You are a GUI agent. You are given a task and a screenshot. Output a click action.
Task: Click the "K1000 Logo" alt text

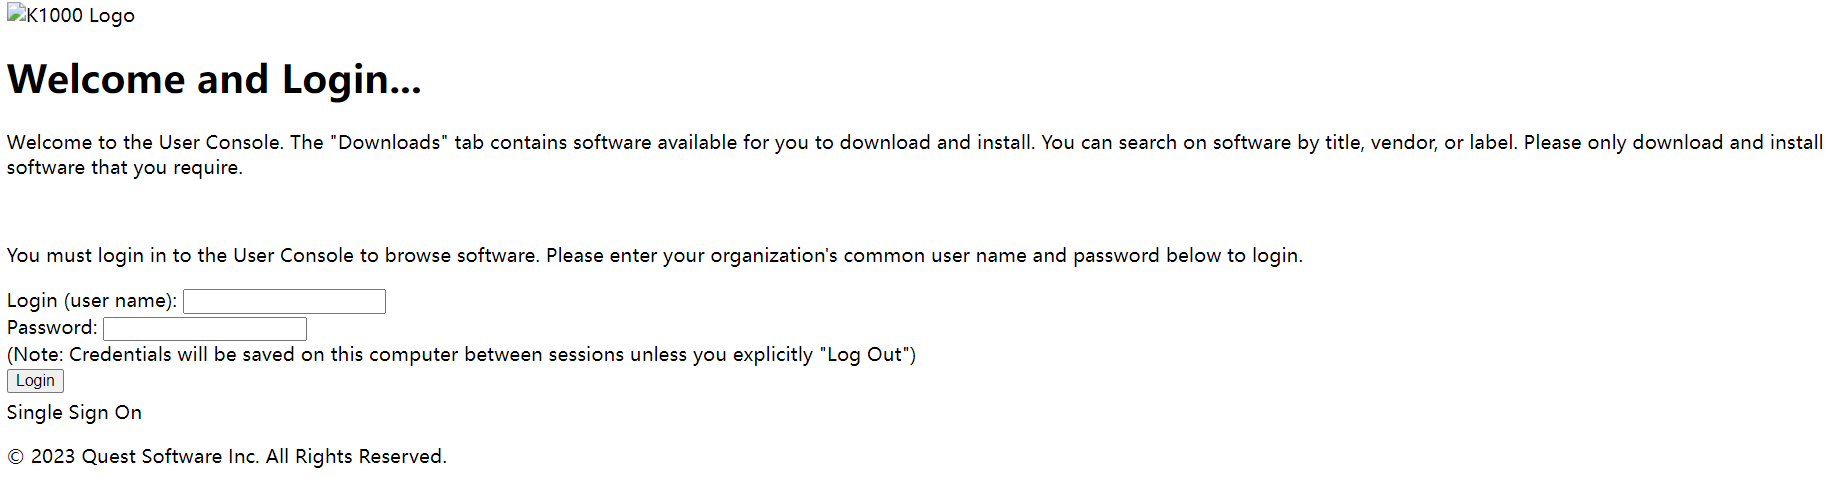(81, 16)
